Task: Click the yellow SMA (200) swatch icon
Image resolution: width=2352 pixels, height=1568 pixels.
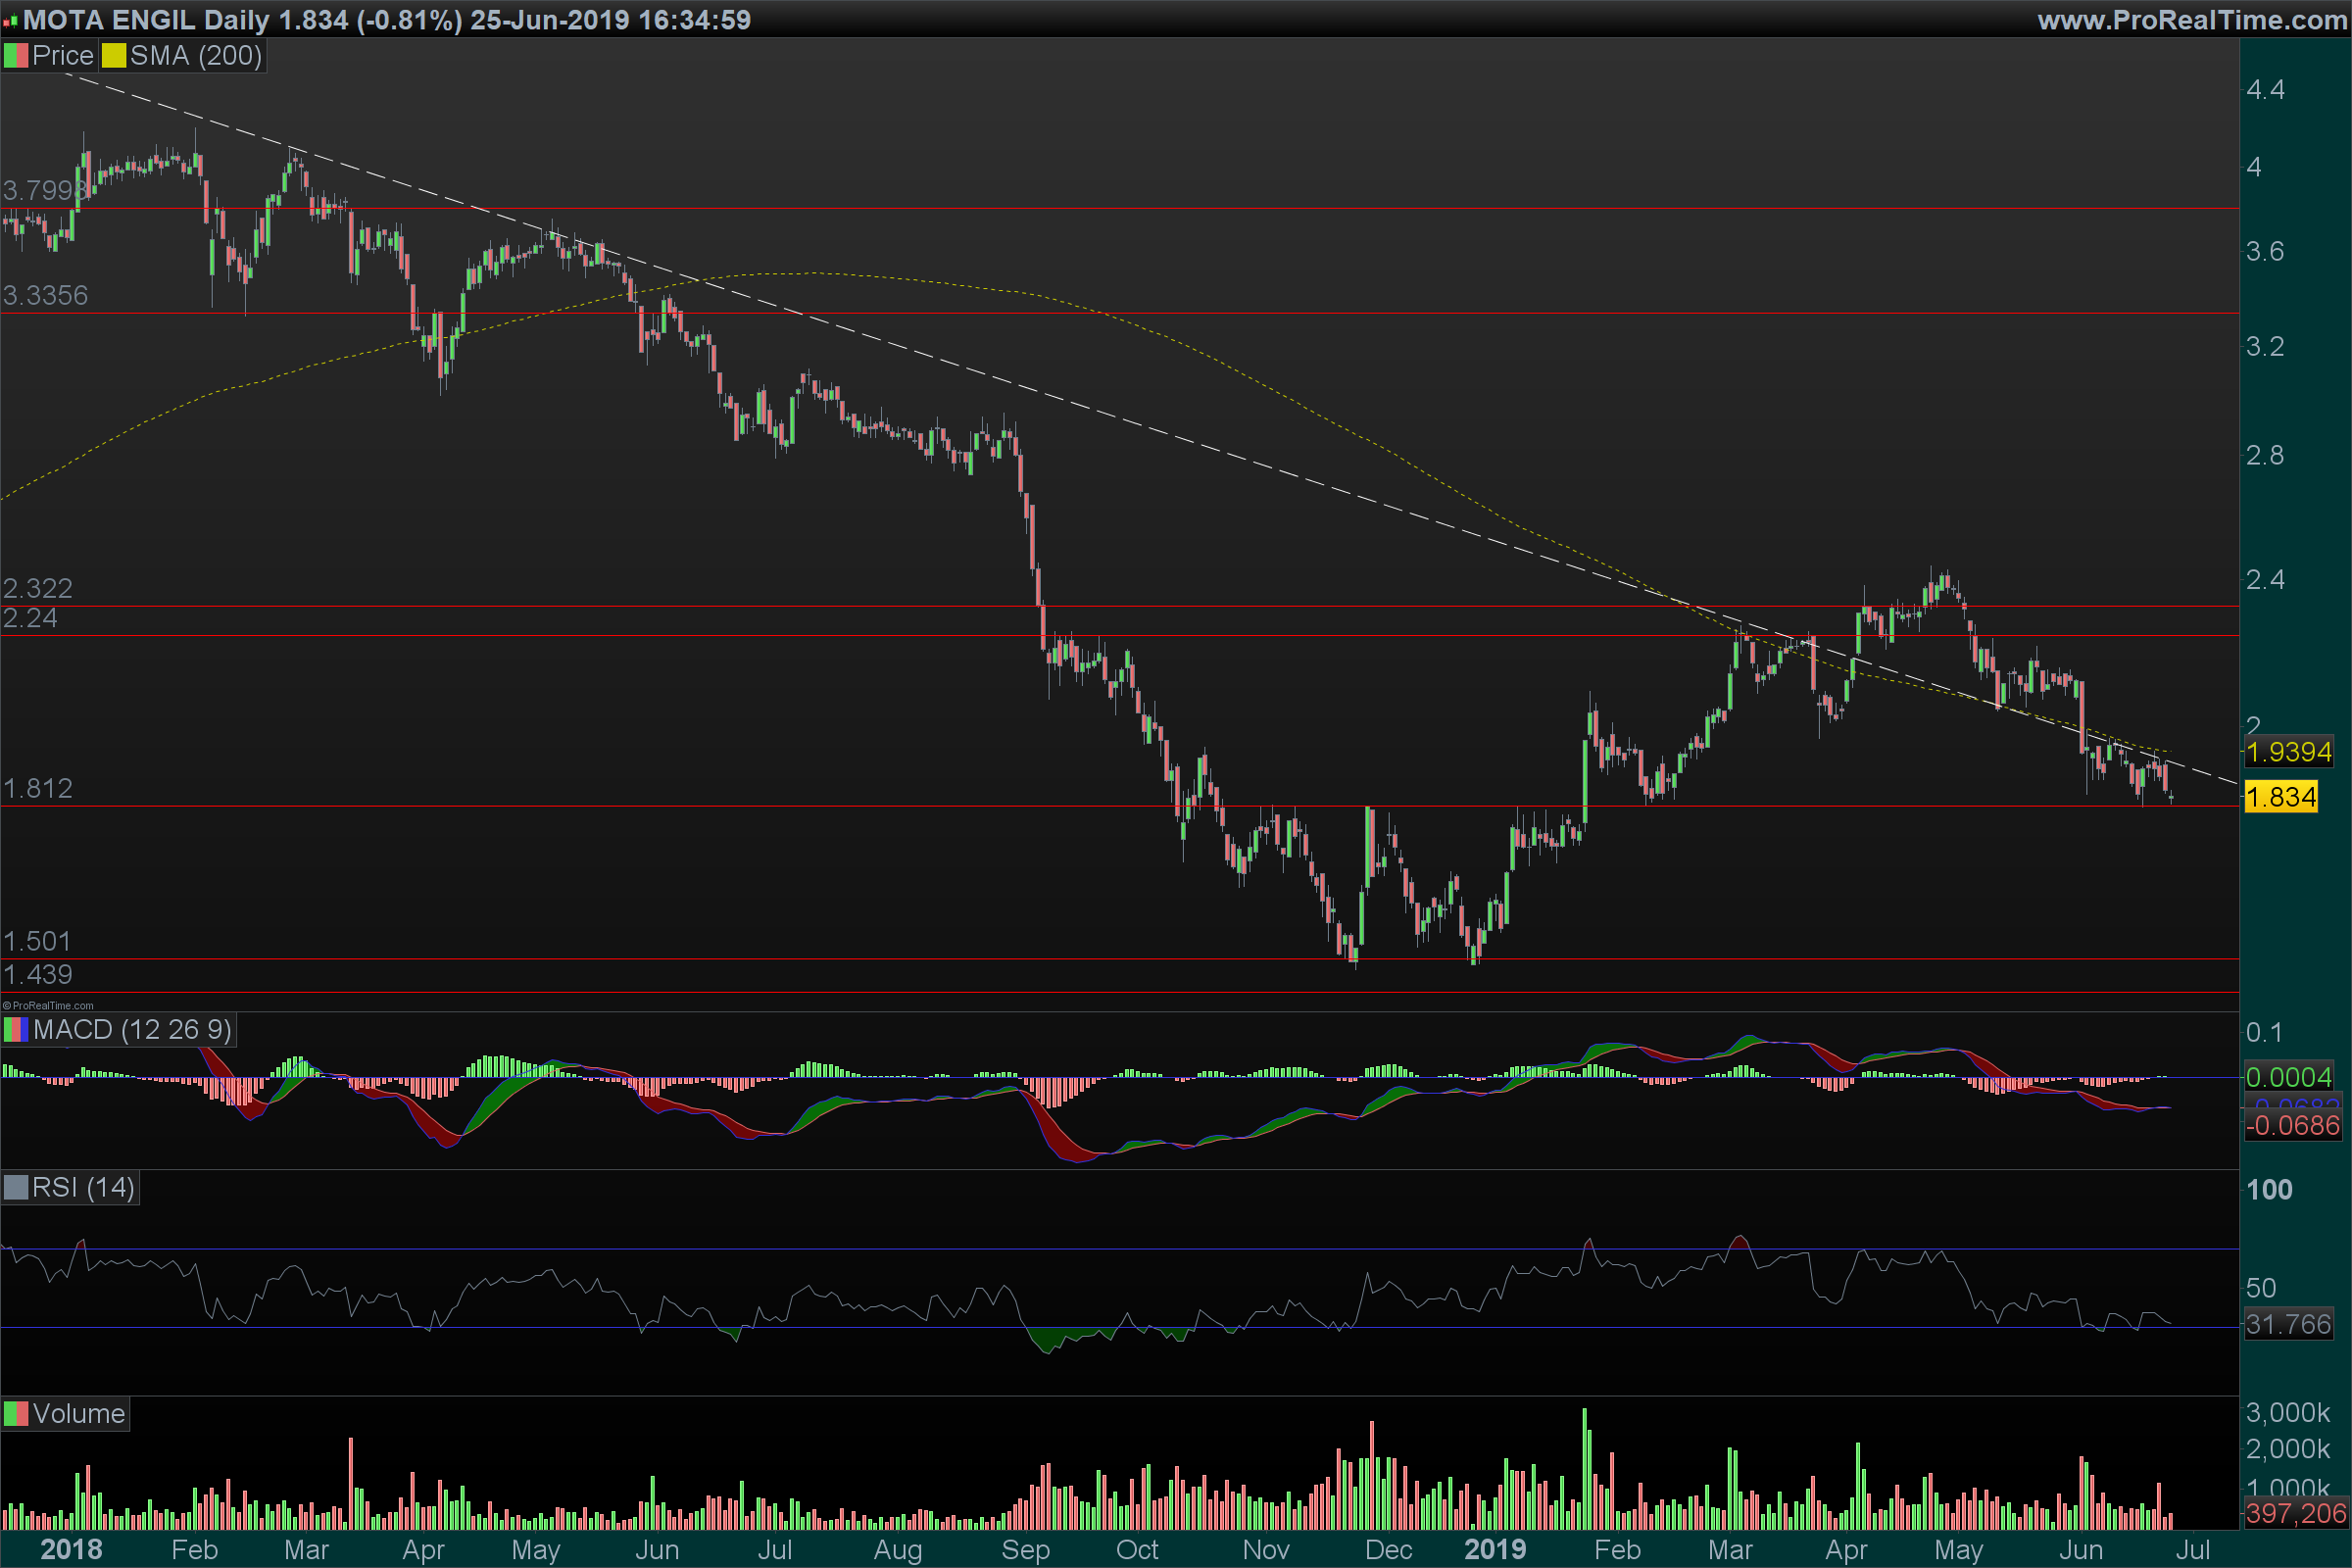Action: point(113,56)
